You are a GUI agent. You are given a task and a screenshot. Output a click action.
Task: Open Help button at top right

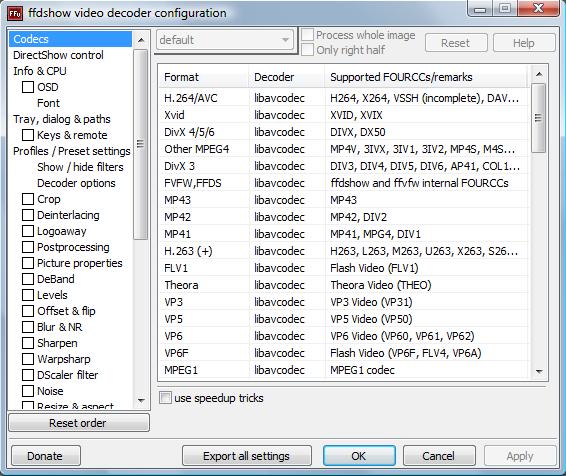tap(524, 43)
